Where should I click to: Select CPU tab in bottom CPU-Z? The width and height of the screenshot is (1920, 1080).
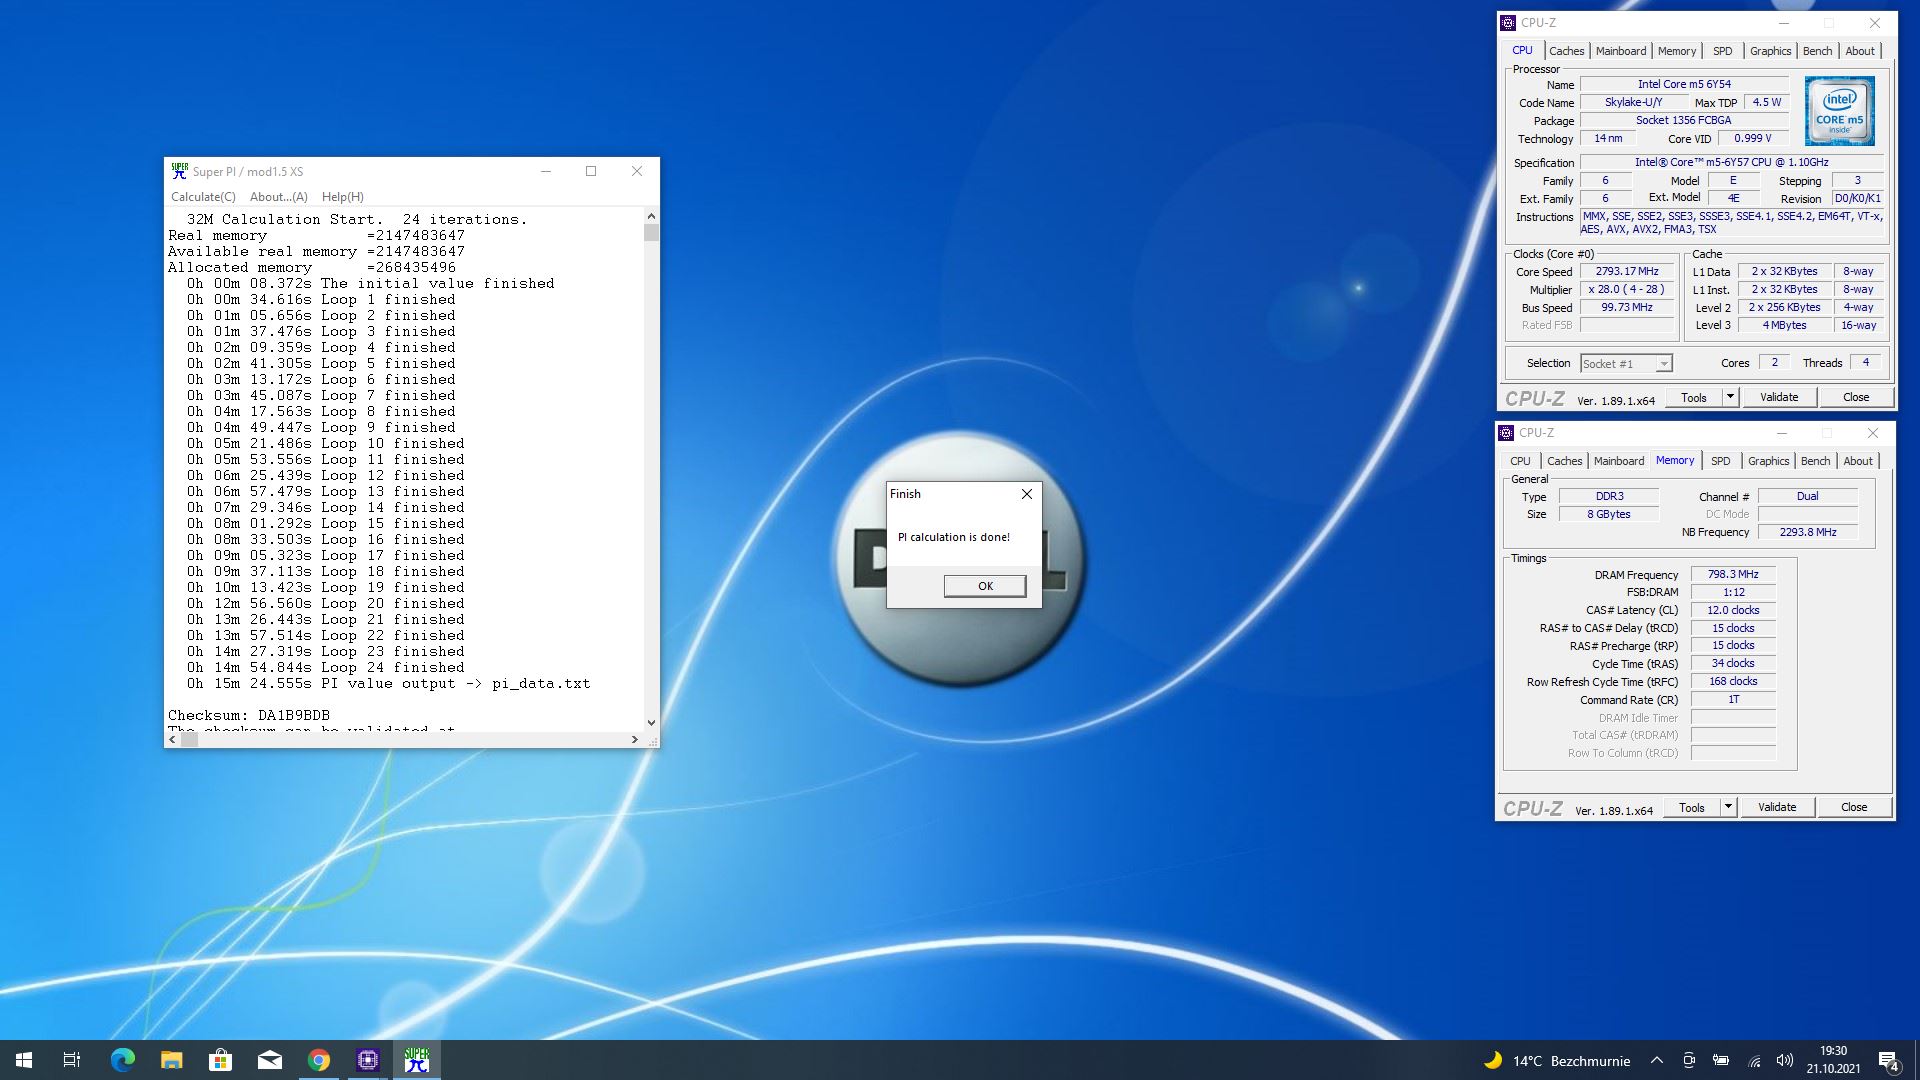coord(1520,461)
